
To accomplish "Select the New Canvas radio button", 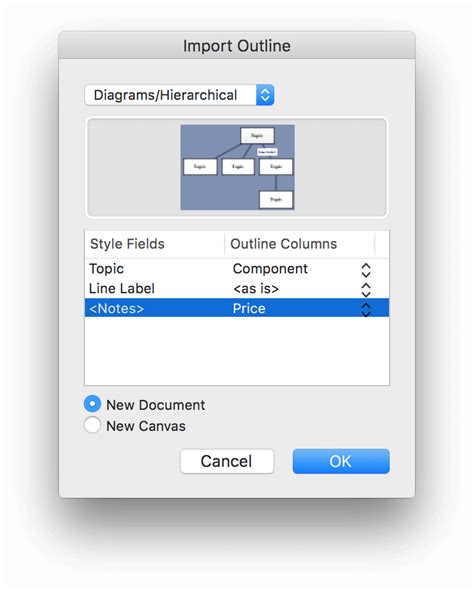I will coord(92,425).
